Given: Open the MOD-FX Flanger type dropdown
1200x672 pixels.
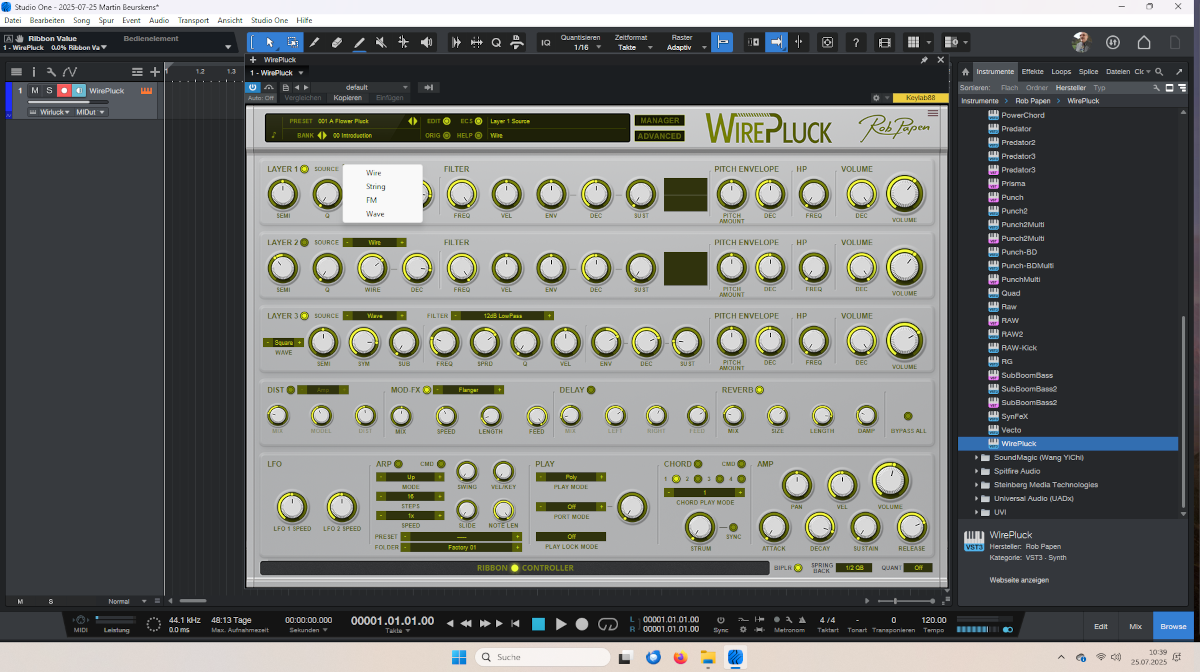Looking at the screenshot, I should 468,390.
